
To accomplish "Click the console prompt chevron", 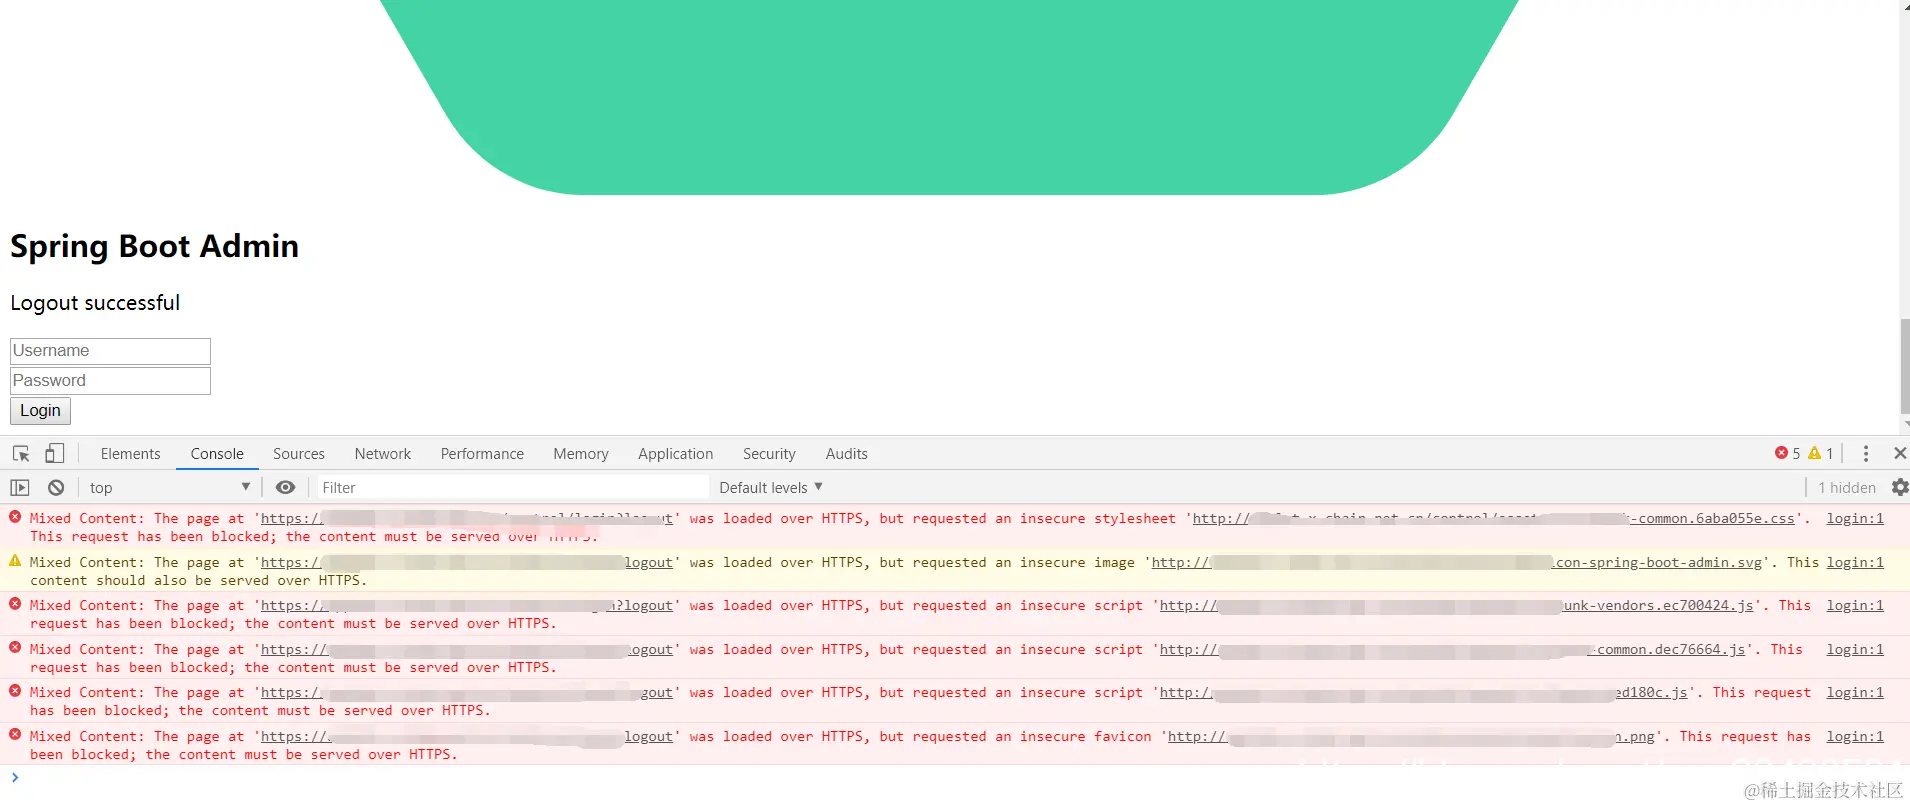I will pos(15,777).
